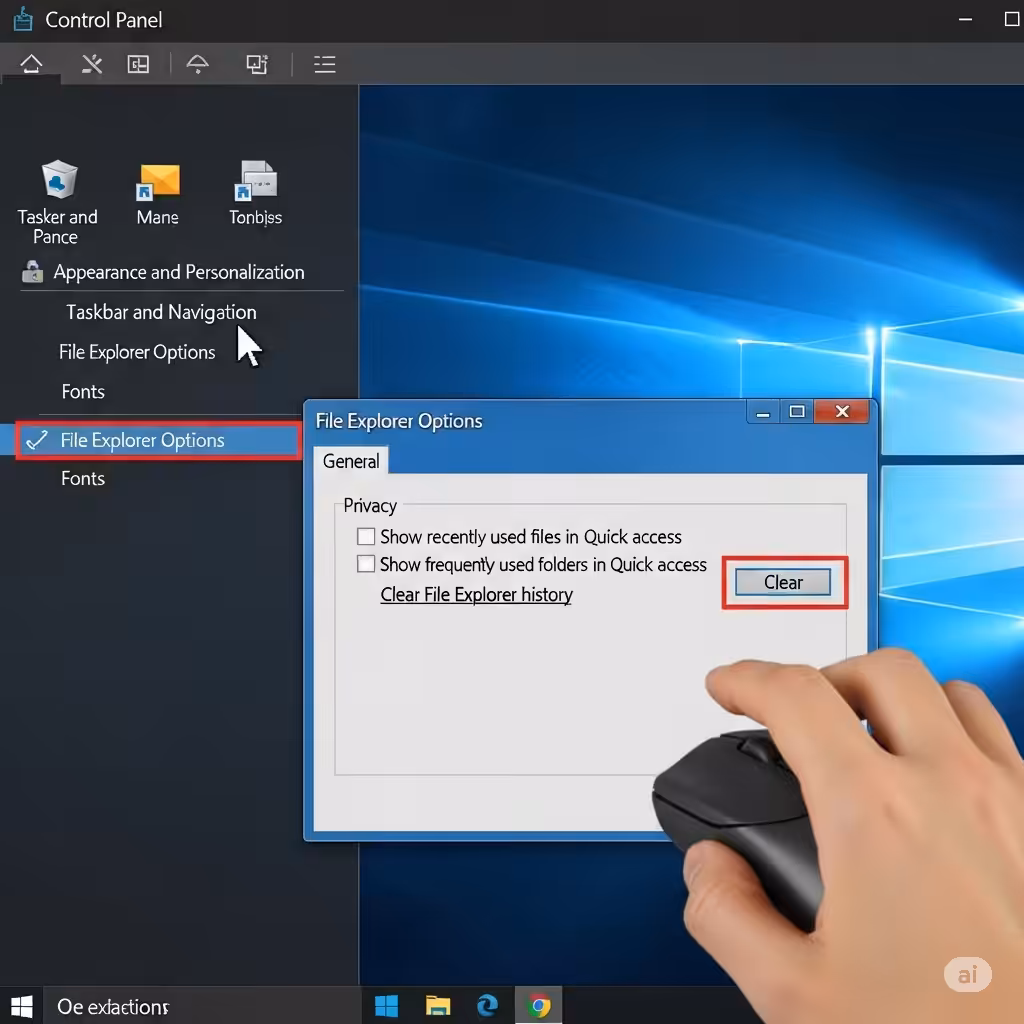Screen dimensions: 1024x1024
Task: Switch to the General tab
Action: pyautogui.click(x=351, y=461)
